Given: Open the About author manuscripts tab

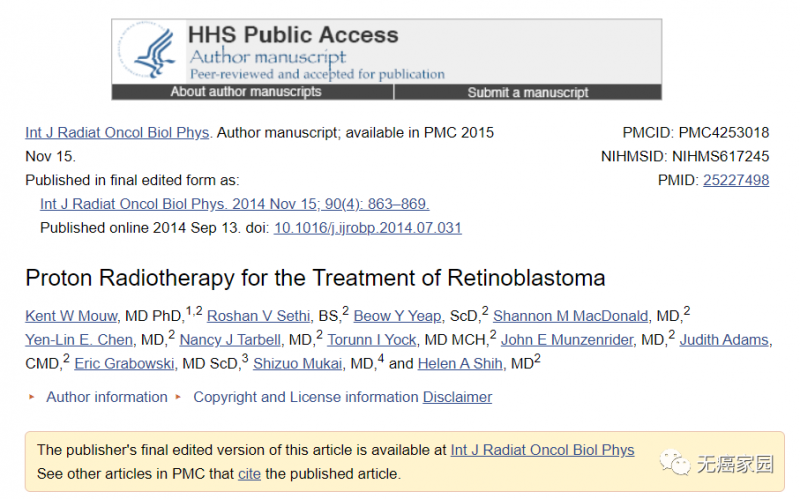Looking at the screenshot, I should point(246,92).
